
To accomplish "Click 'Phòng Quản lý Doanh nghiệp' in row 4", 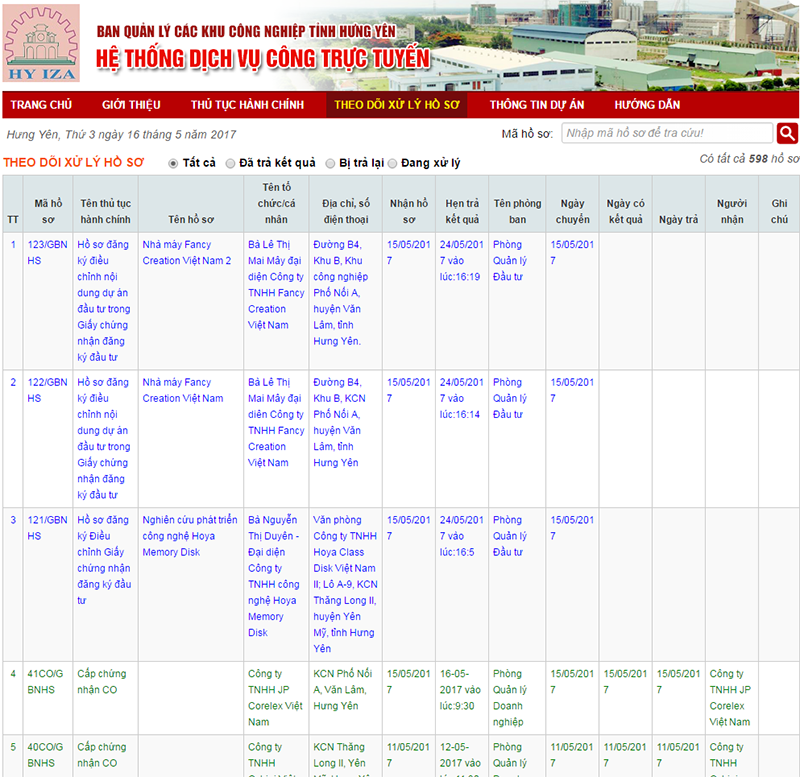I will click(x=510, y=697).
